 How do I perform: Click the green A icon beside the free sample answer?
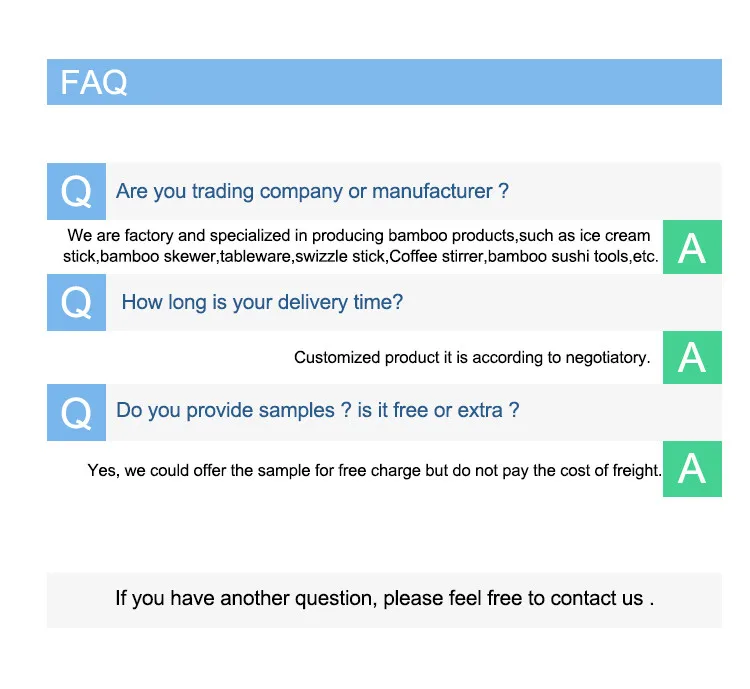click(692, 468)
